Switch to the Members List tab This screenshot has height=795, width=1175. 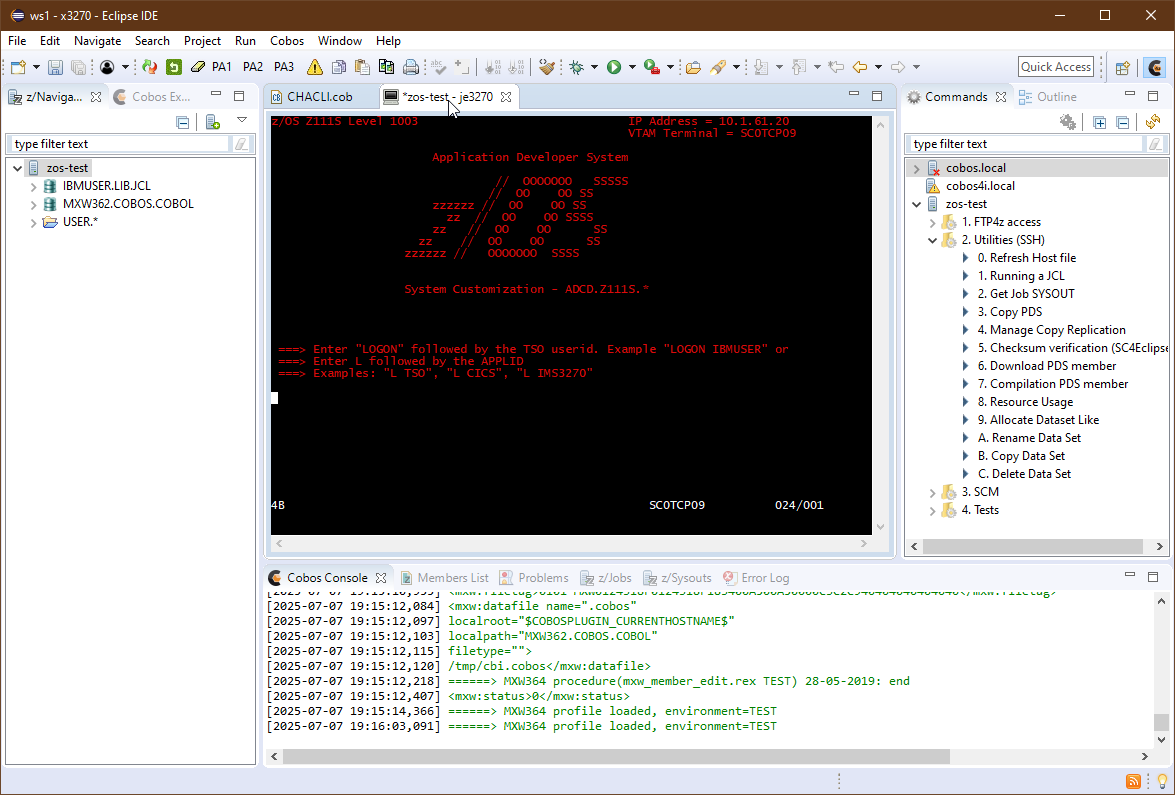click(x=444, y=578)
